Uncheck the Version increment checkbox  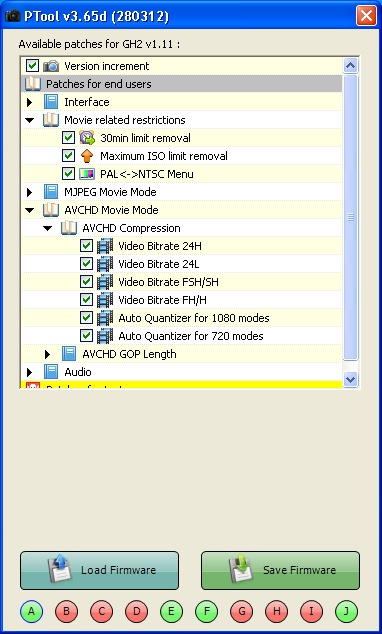(32, 66)
